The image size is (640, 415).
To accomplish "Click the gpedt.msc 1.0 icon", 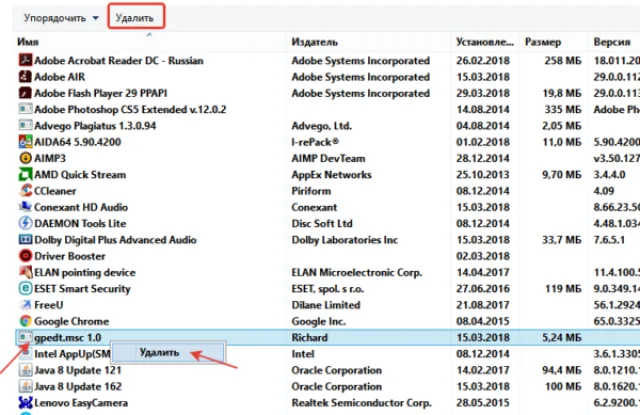I will (x=25, y=337).
